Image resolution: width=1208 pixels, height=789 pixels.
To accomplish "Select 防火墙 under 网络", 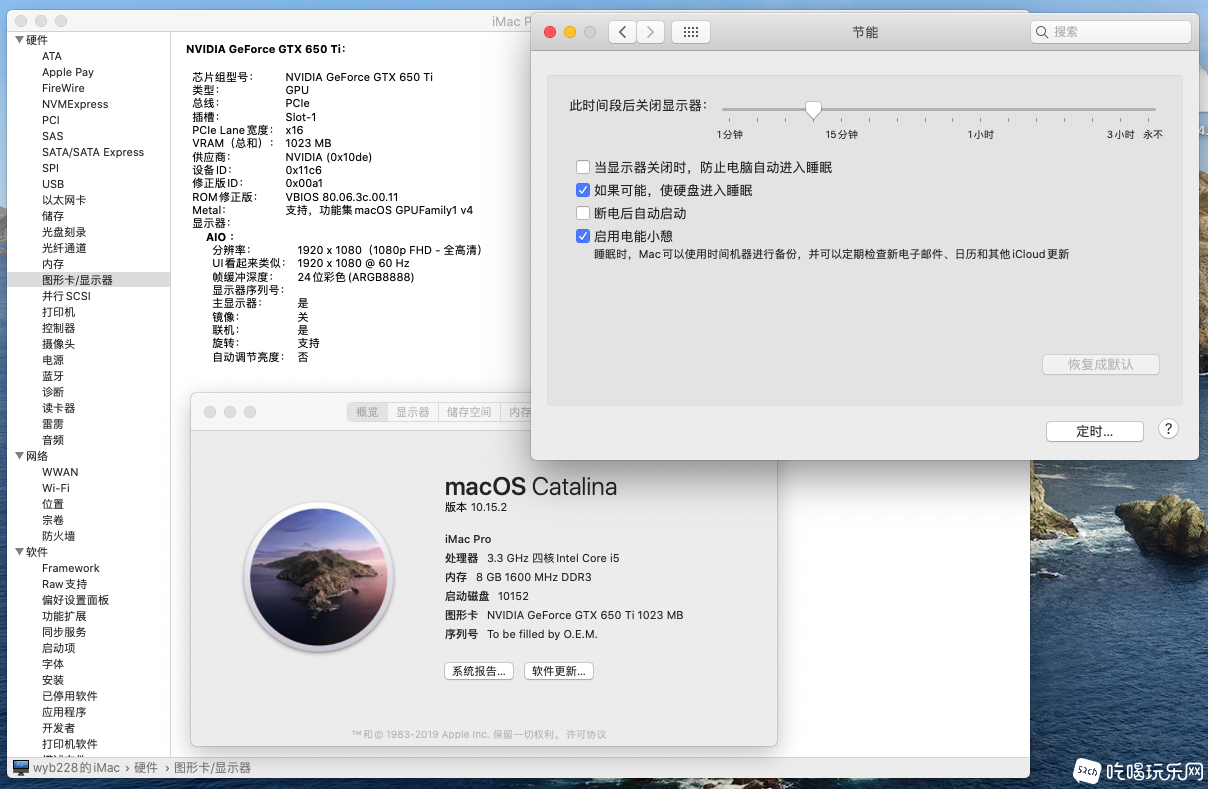I will point(59,536).
